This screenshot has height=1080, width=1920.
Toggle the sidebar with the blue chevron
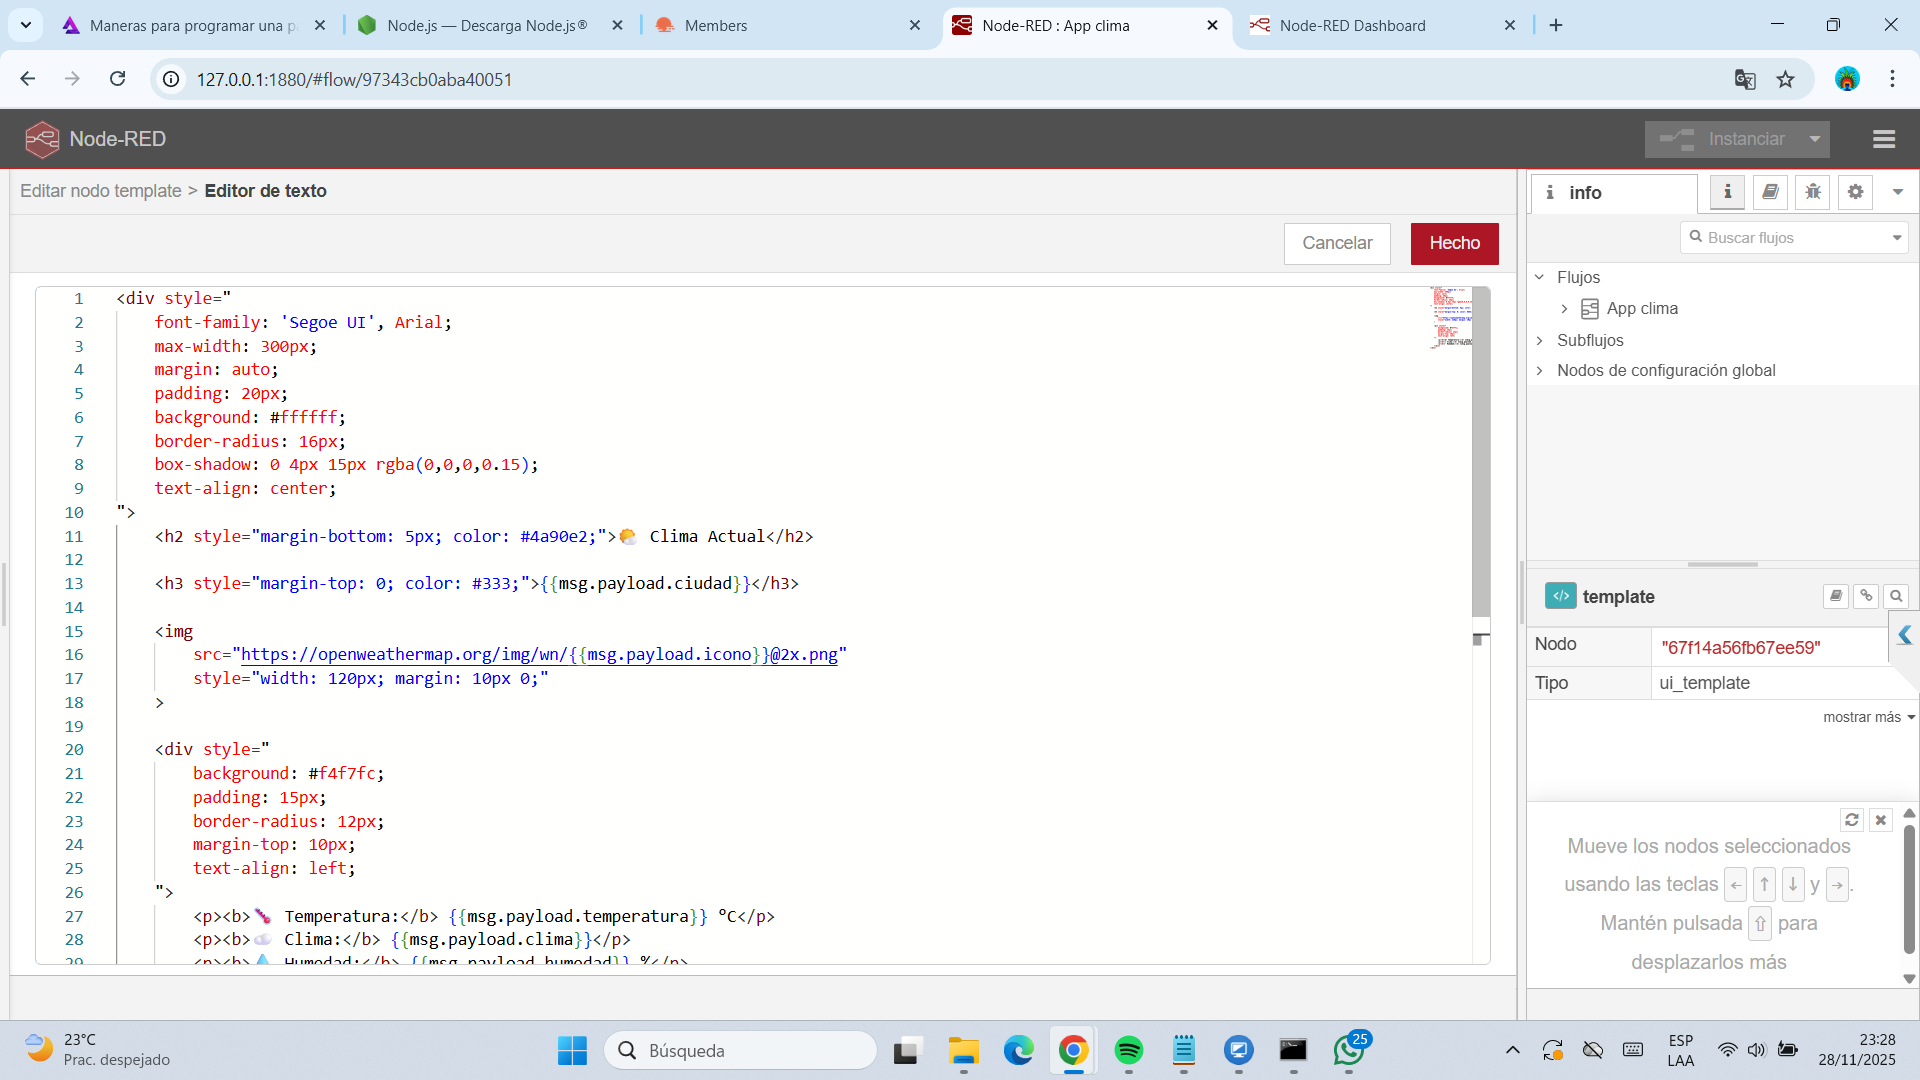point(1905,635)
